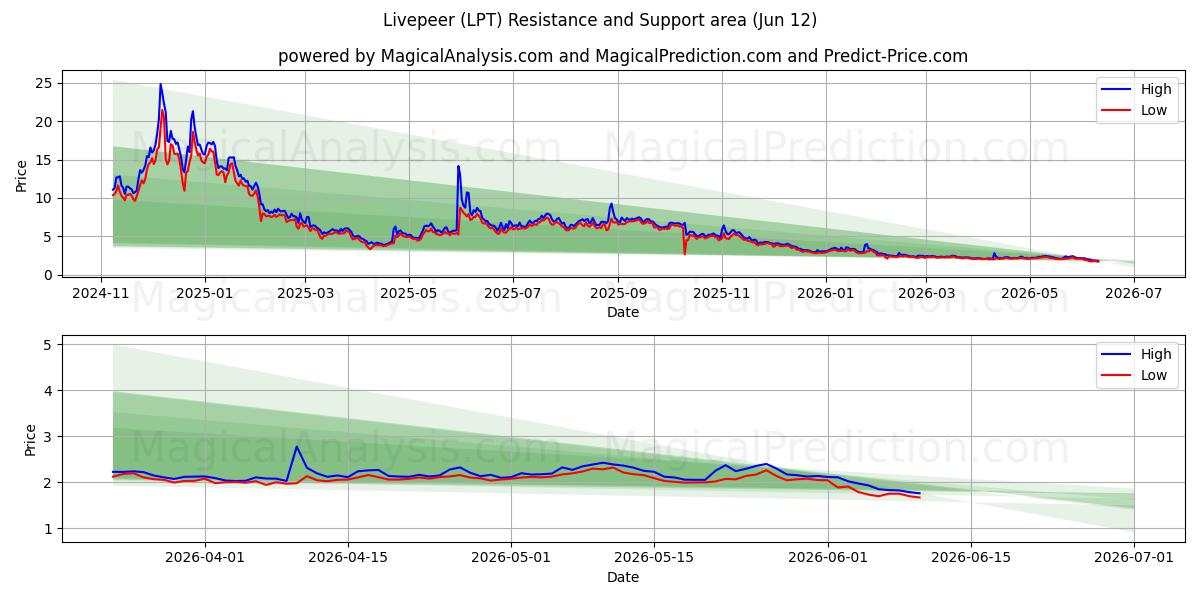Click the top chart 'Price' y-axis label
1200x600 pixels.
tap(22, 174)
